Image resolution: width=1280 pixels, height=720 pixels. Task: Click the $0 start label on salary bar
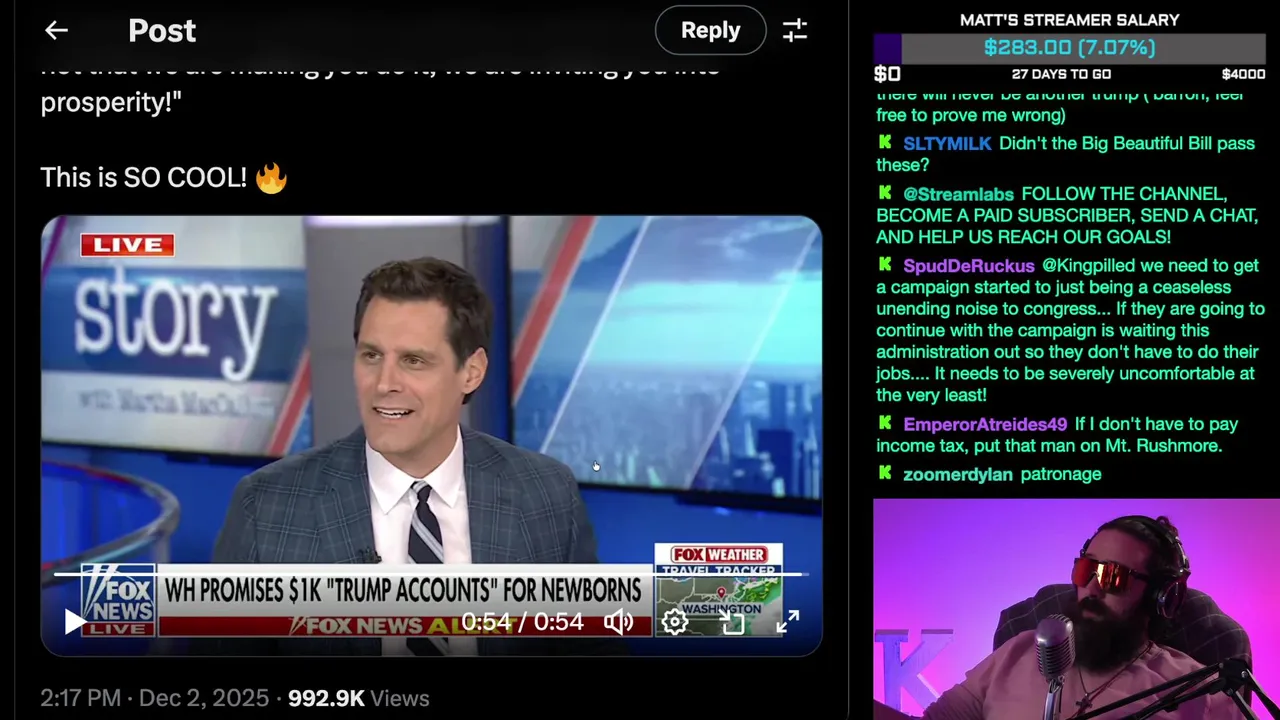tap(887, 74)
